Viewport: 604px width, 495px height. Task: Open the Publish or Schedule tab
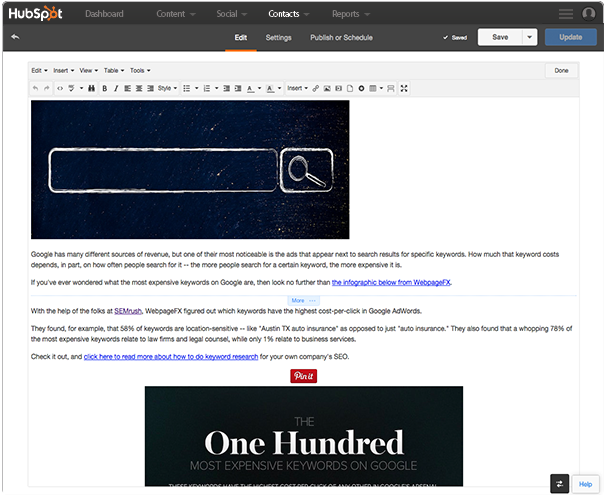341,37
